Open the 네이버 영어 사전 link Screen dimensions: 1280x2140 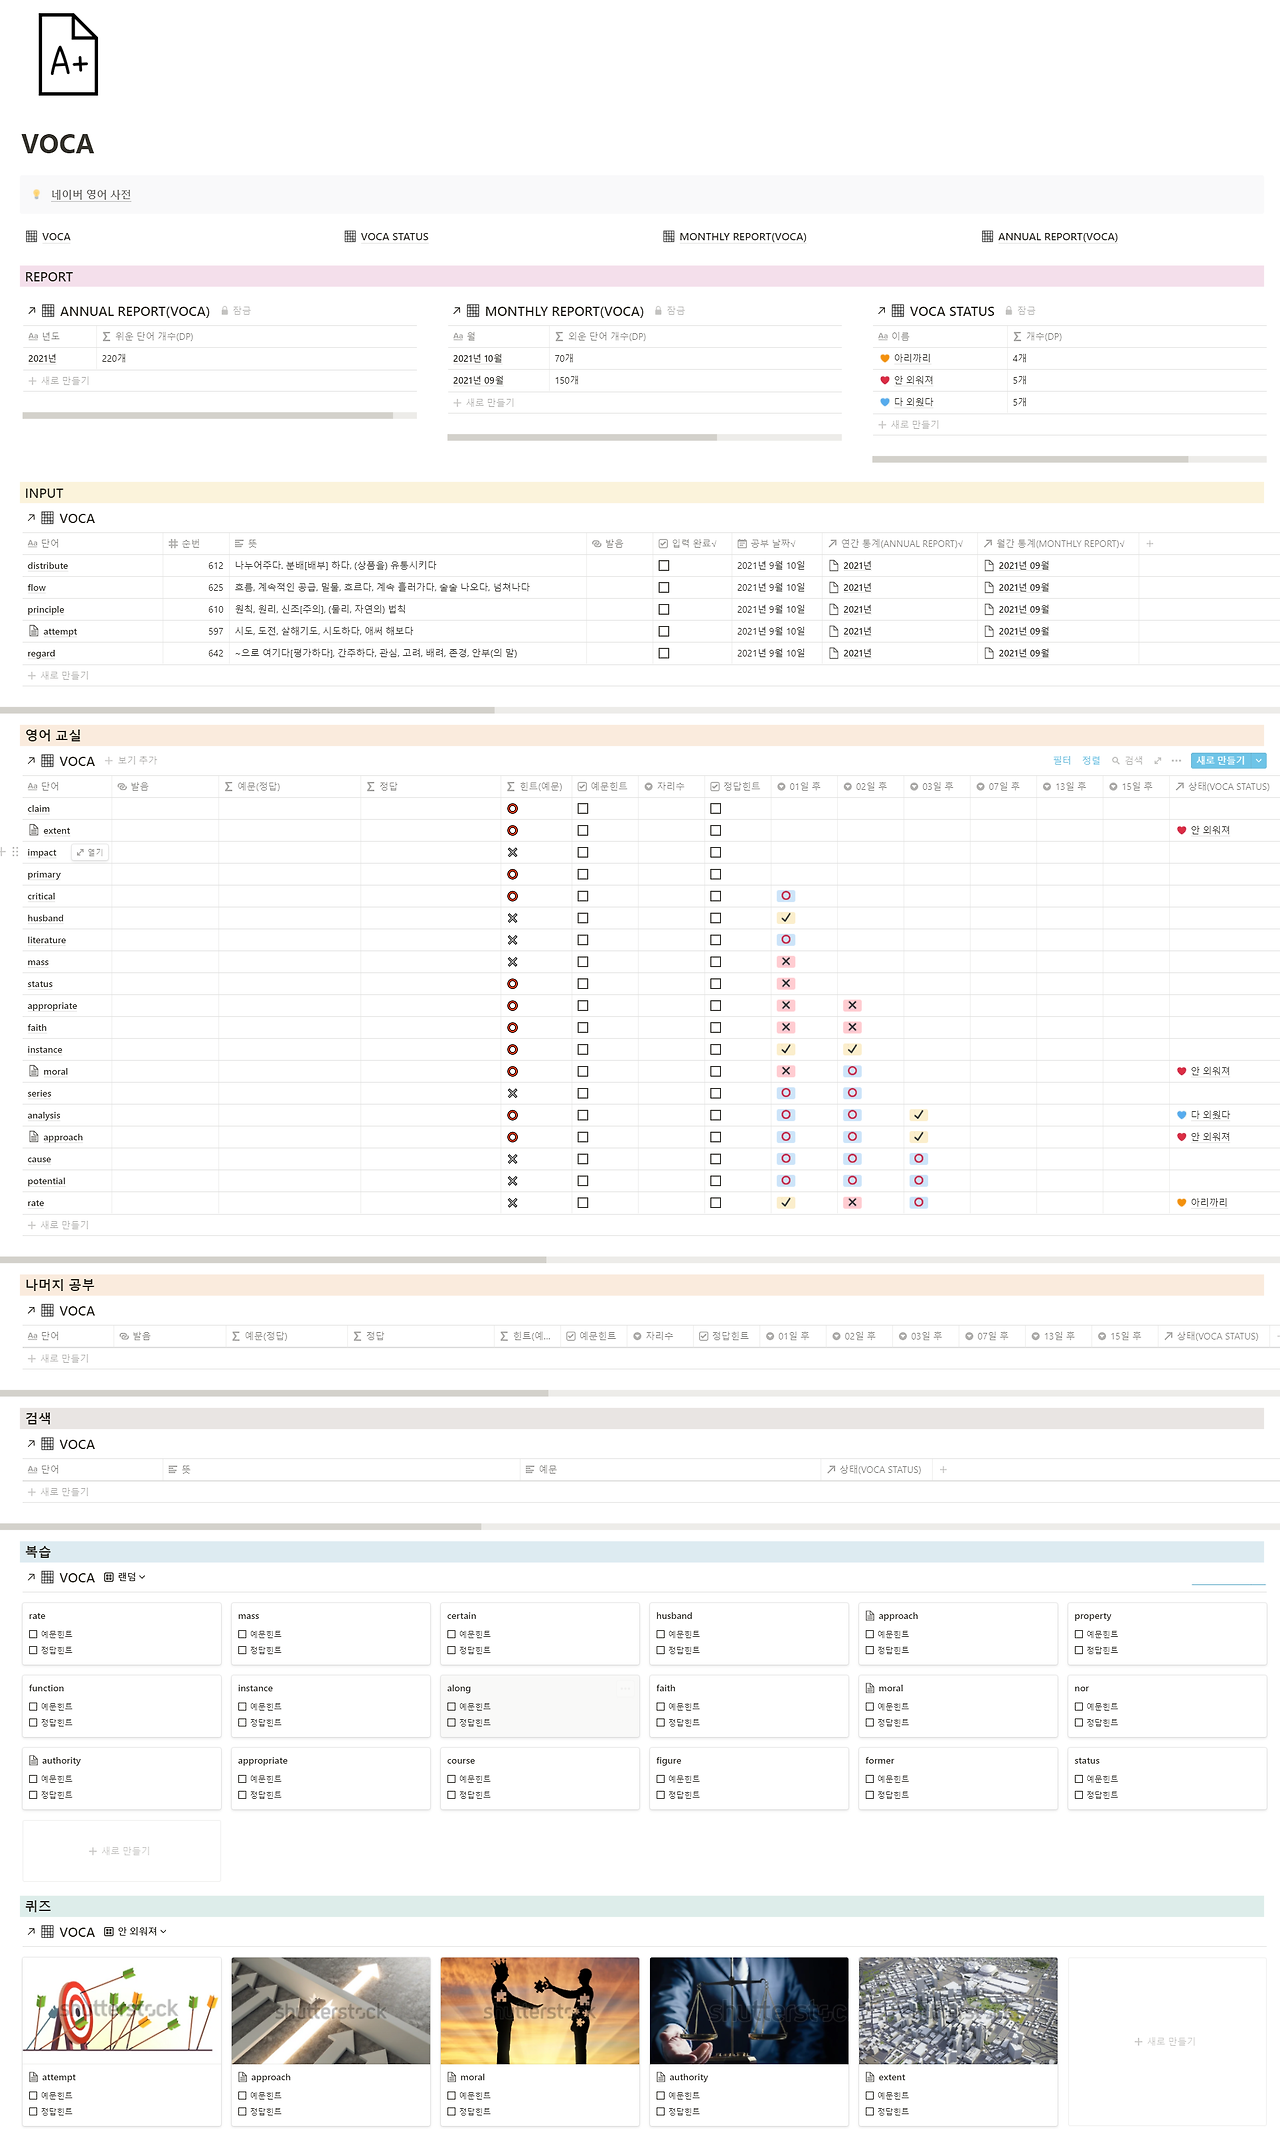(x=91, y=194)
